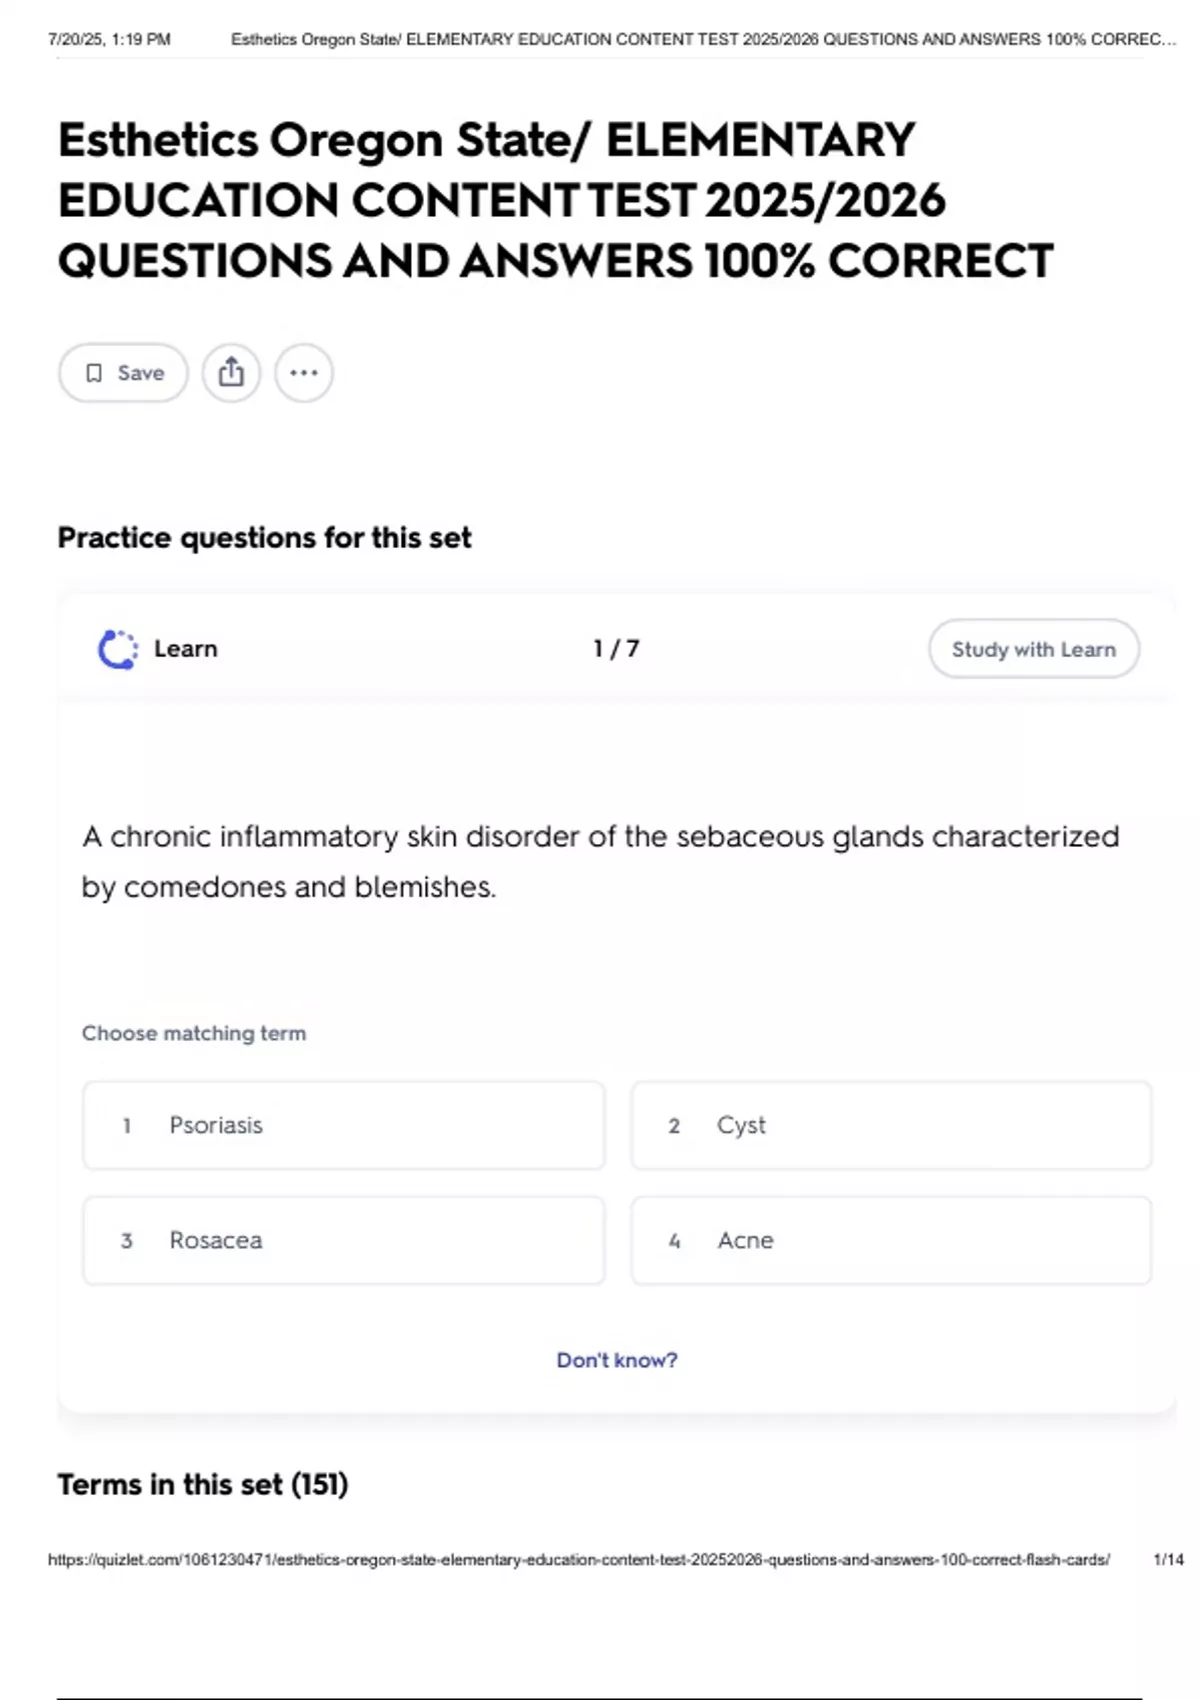
Task: Click the Choose matching term label
Action: click(x=194, y=1033)
